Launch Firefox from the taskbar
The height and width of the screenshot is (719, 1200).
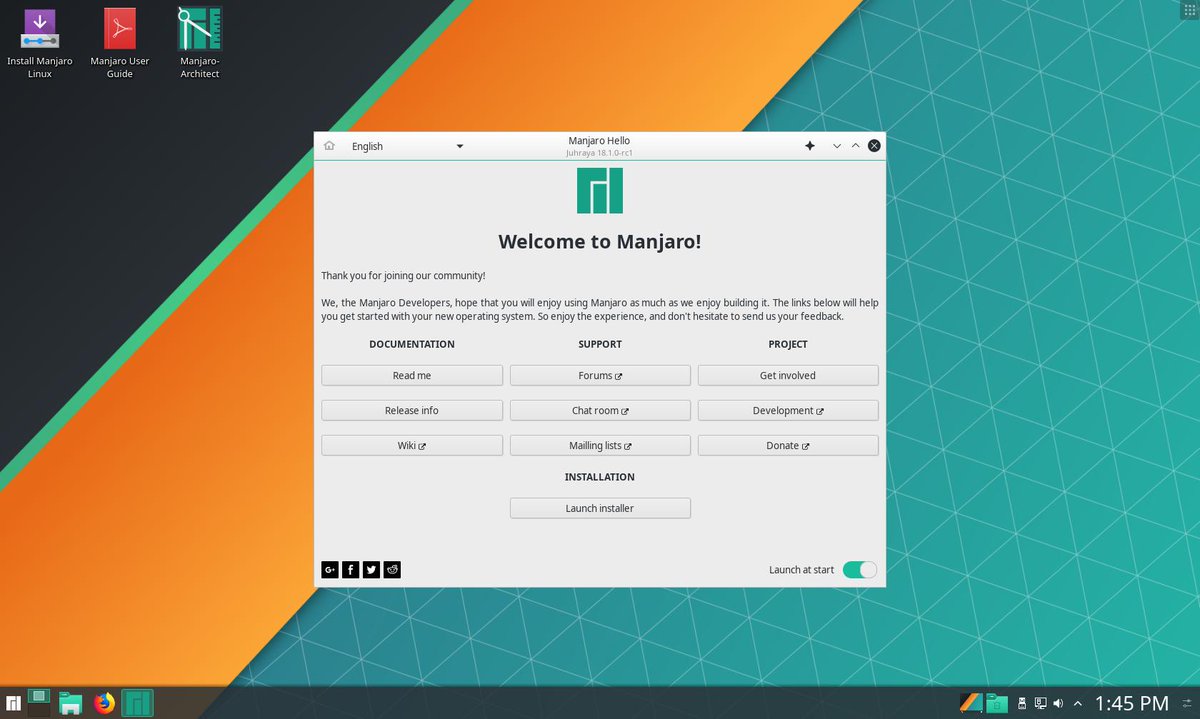coord(103,703)
